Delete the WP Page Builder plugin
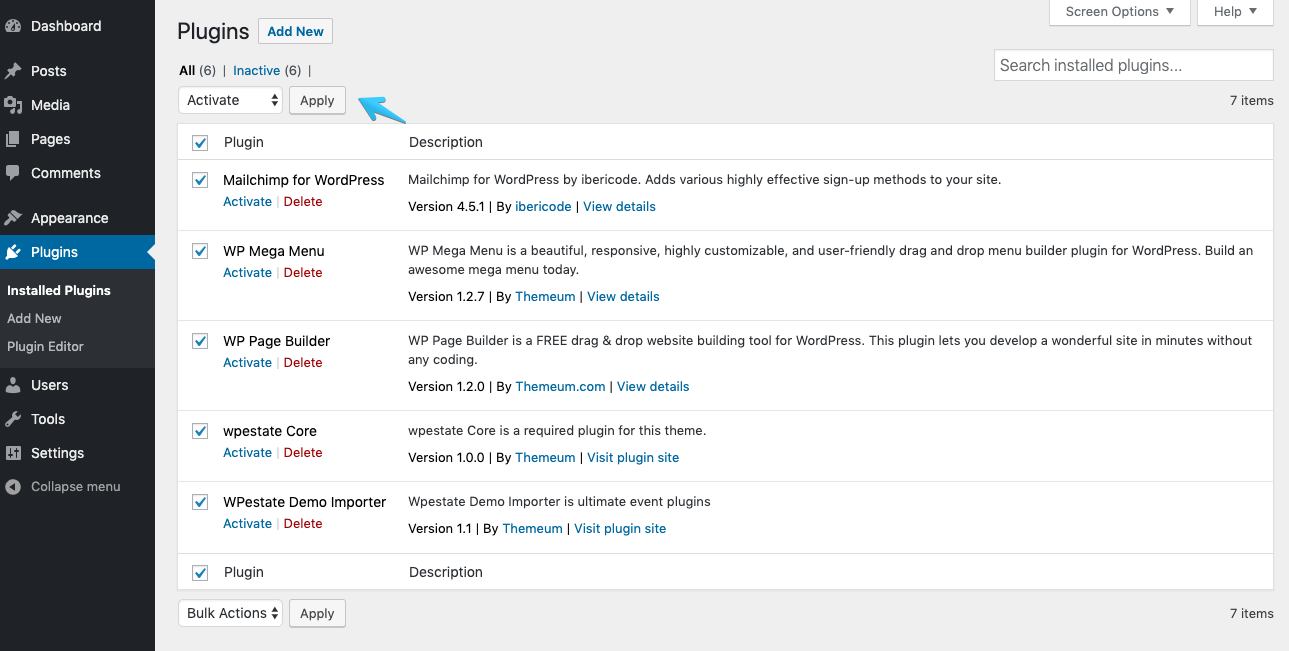The image size is (1289, 651). click(303, 363)
